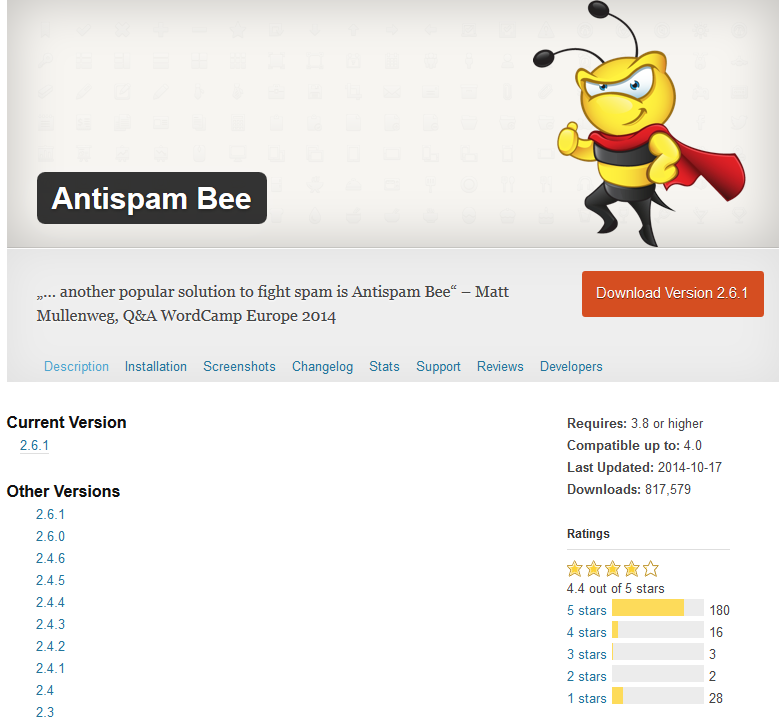Open the Reviews tab
Viewport: 780px width, 722px height.
(500, 366)
